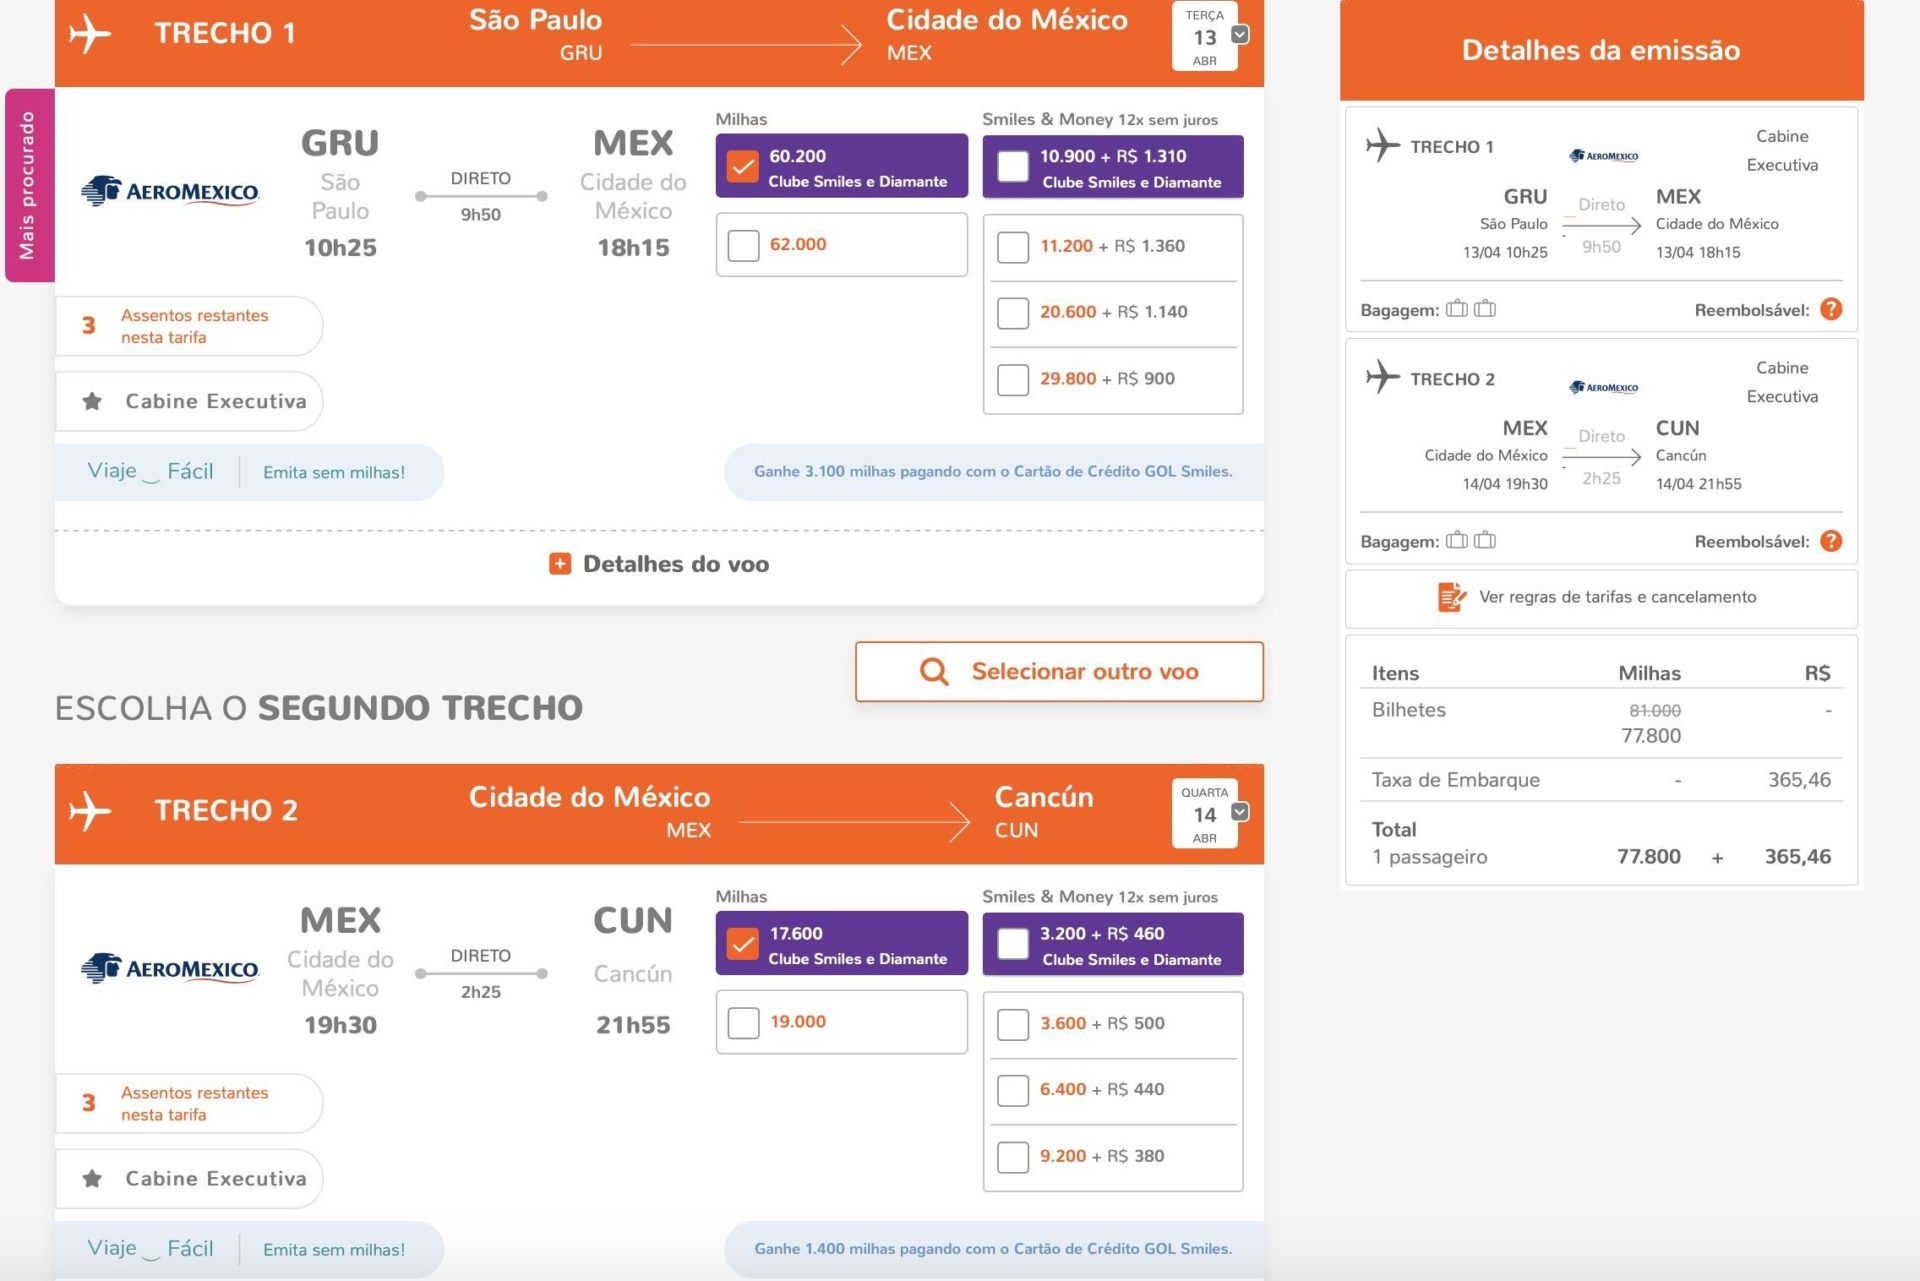This screenshot has height=1281, width=1920.
Task: Uncheck the 60.200 miles Clube Smiles option
Action: click(742, 166)
